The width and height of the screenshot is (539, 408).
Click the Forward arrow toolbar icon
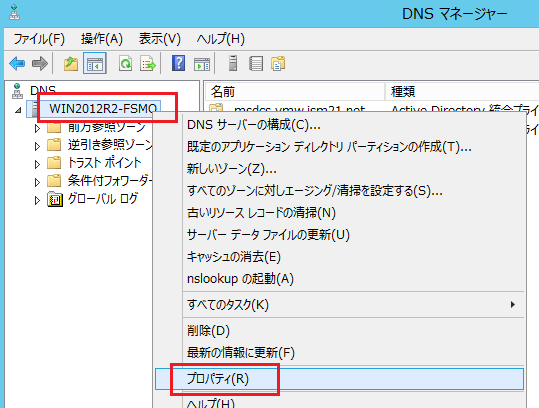40,64
